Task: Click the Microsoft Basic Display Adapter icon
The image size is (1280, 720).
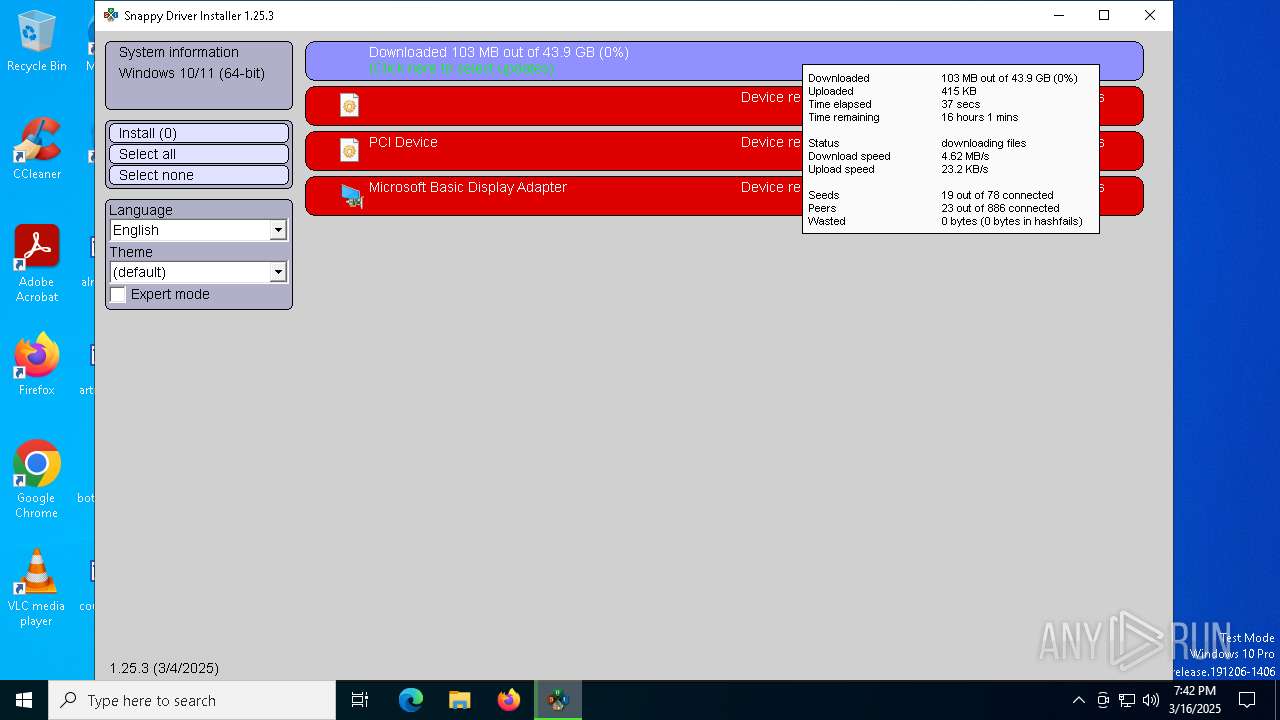Action: click(351, 196)
